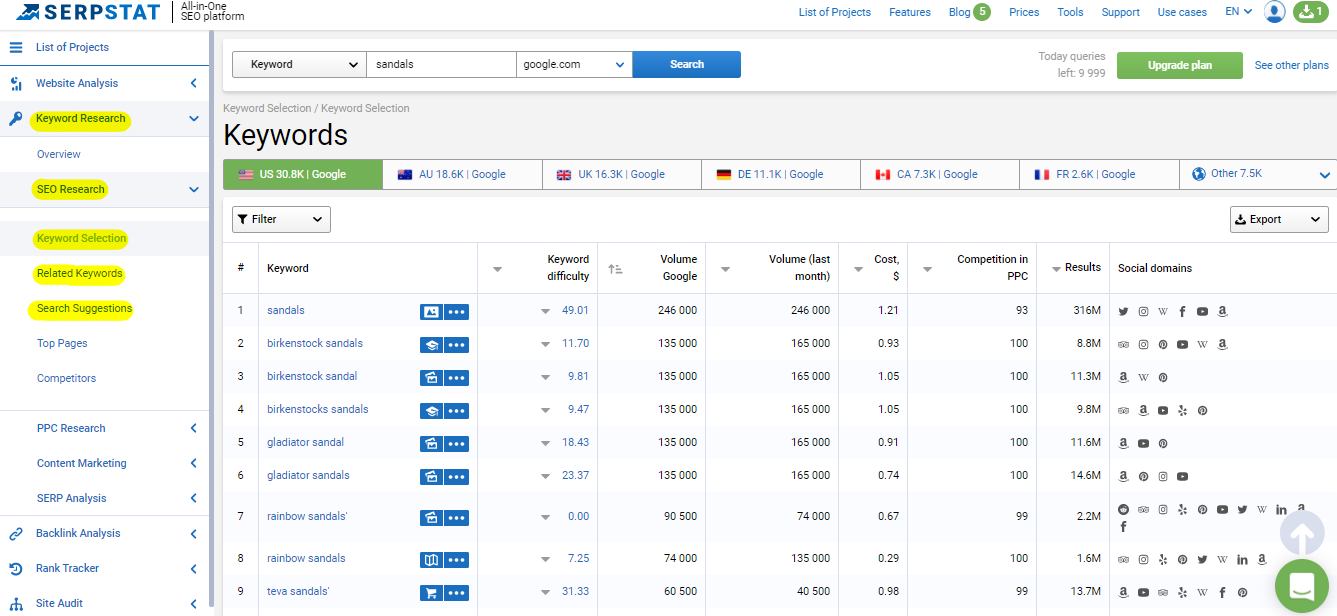The height and width of the screenshot is (616, 1337).
Task: Select the US 30.8K Google tab
Action: pyautogui.click(x=302, y=174)
